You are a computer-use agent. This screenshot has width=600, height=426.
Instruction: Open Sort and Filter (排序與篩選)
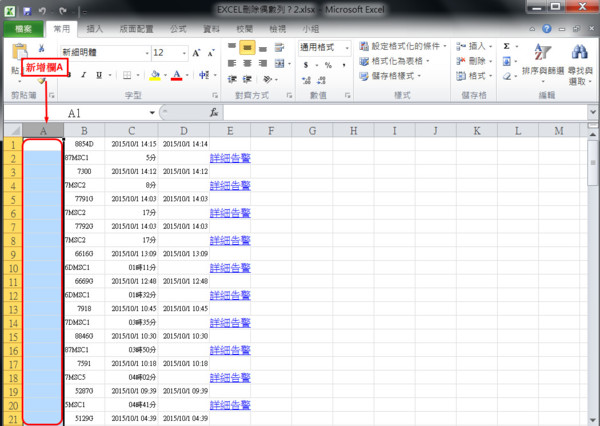click(x=543, y=62)
